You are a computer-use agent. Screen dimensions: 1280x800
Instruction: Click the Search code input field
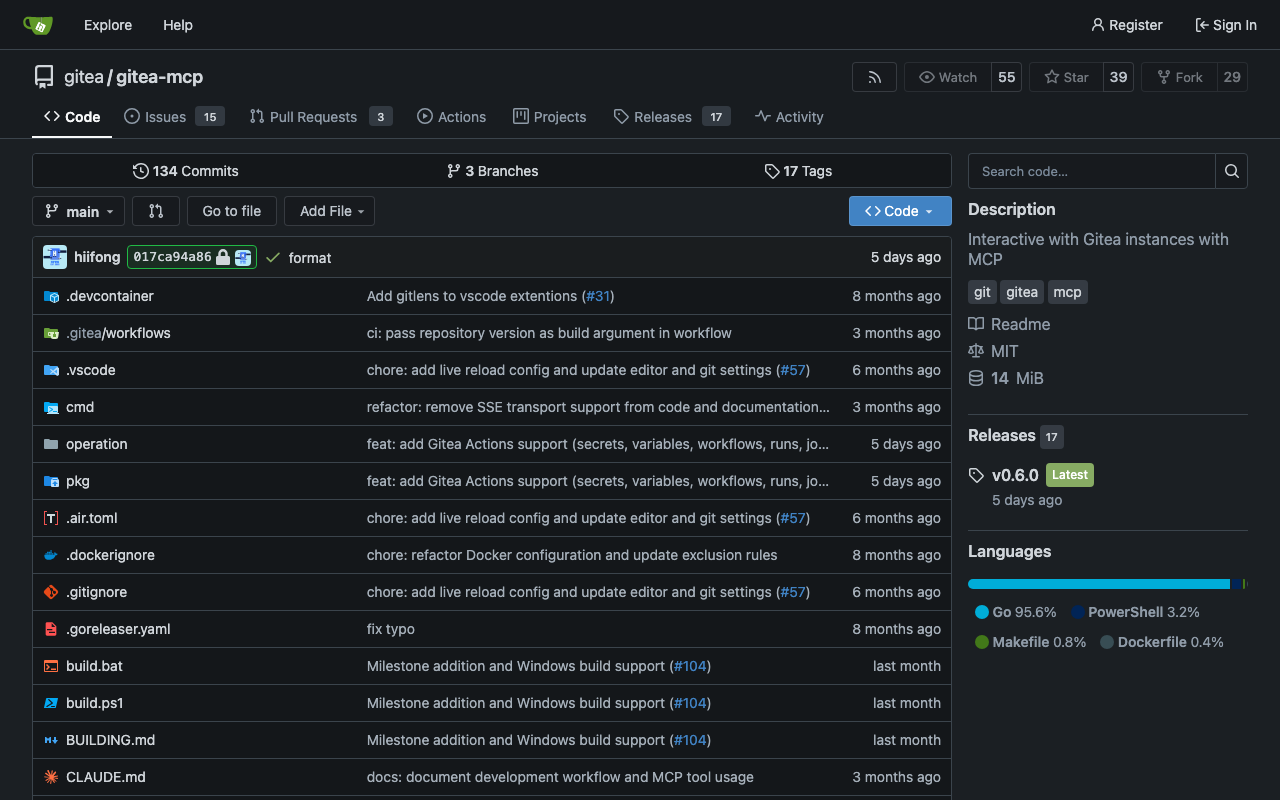pyautogui.click(x=1091, y=171)
